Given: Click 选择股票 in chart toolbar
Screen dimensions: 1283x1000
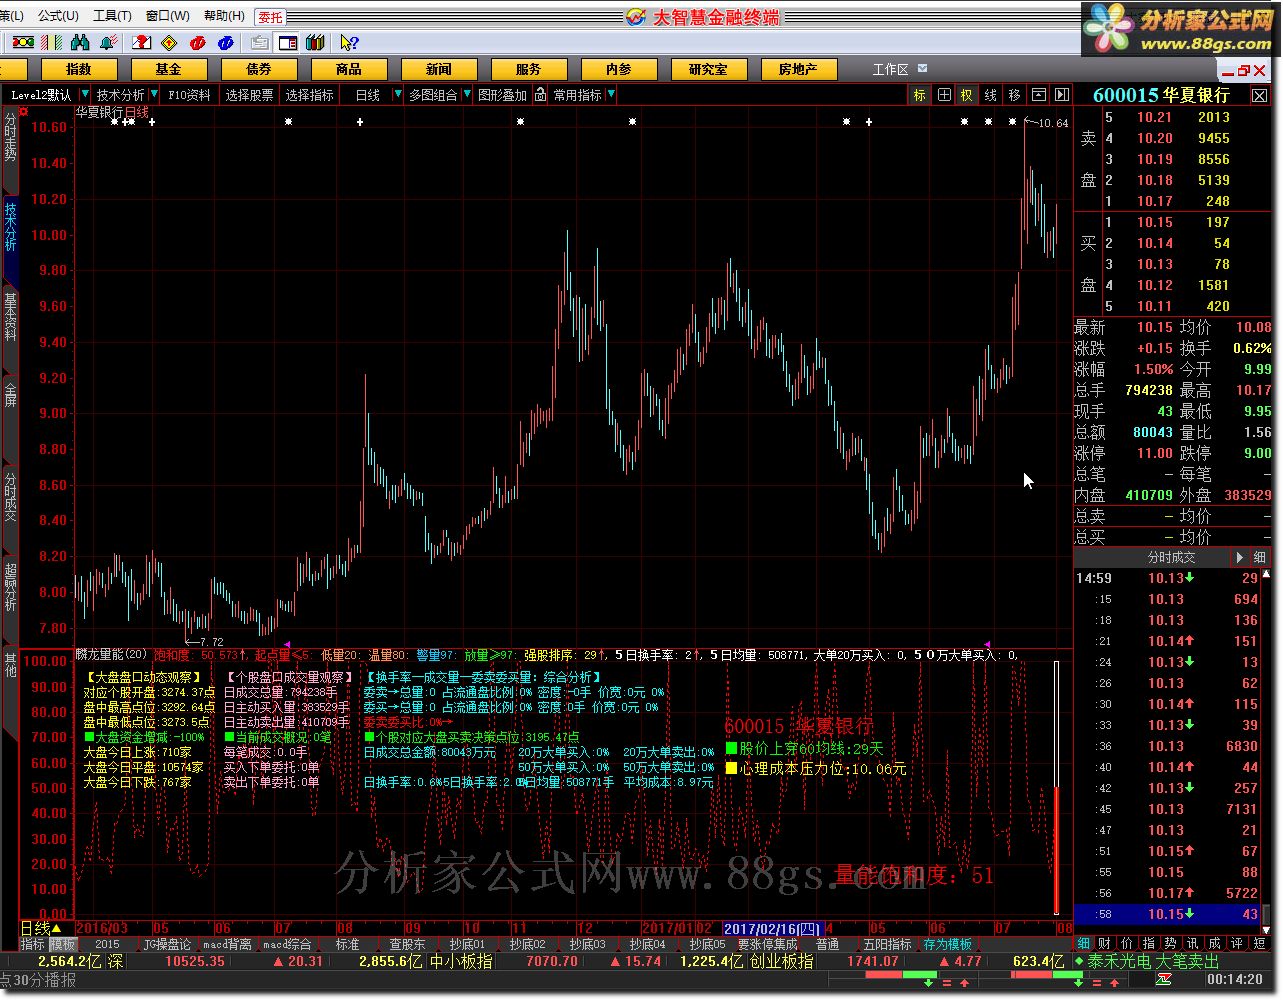Looking at the screenshot, I should 249,95.
